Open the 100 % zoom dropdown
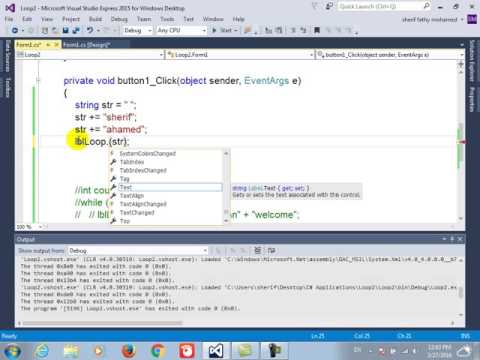480x360 pixels. click(29, 227)
